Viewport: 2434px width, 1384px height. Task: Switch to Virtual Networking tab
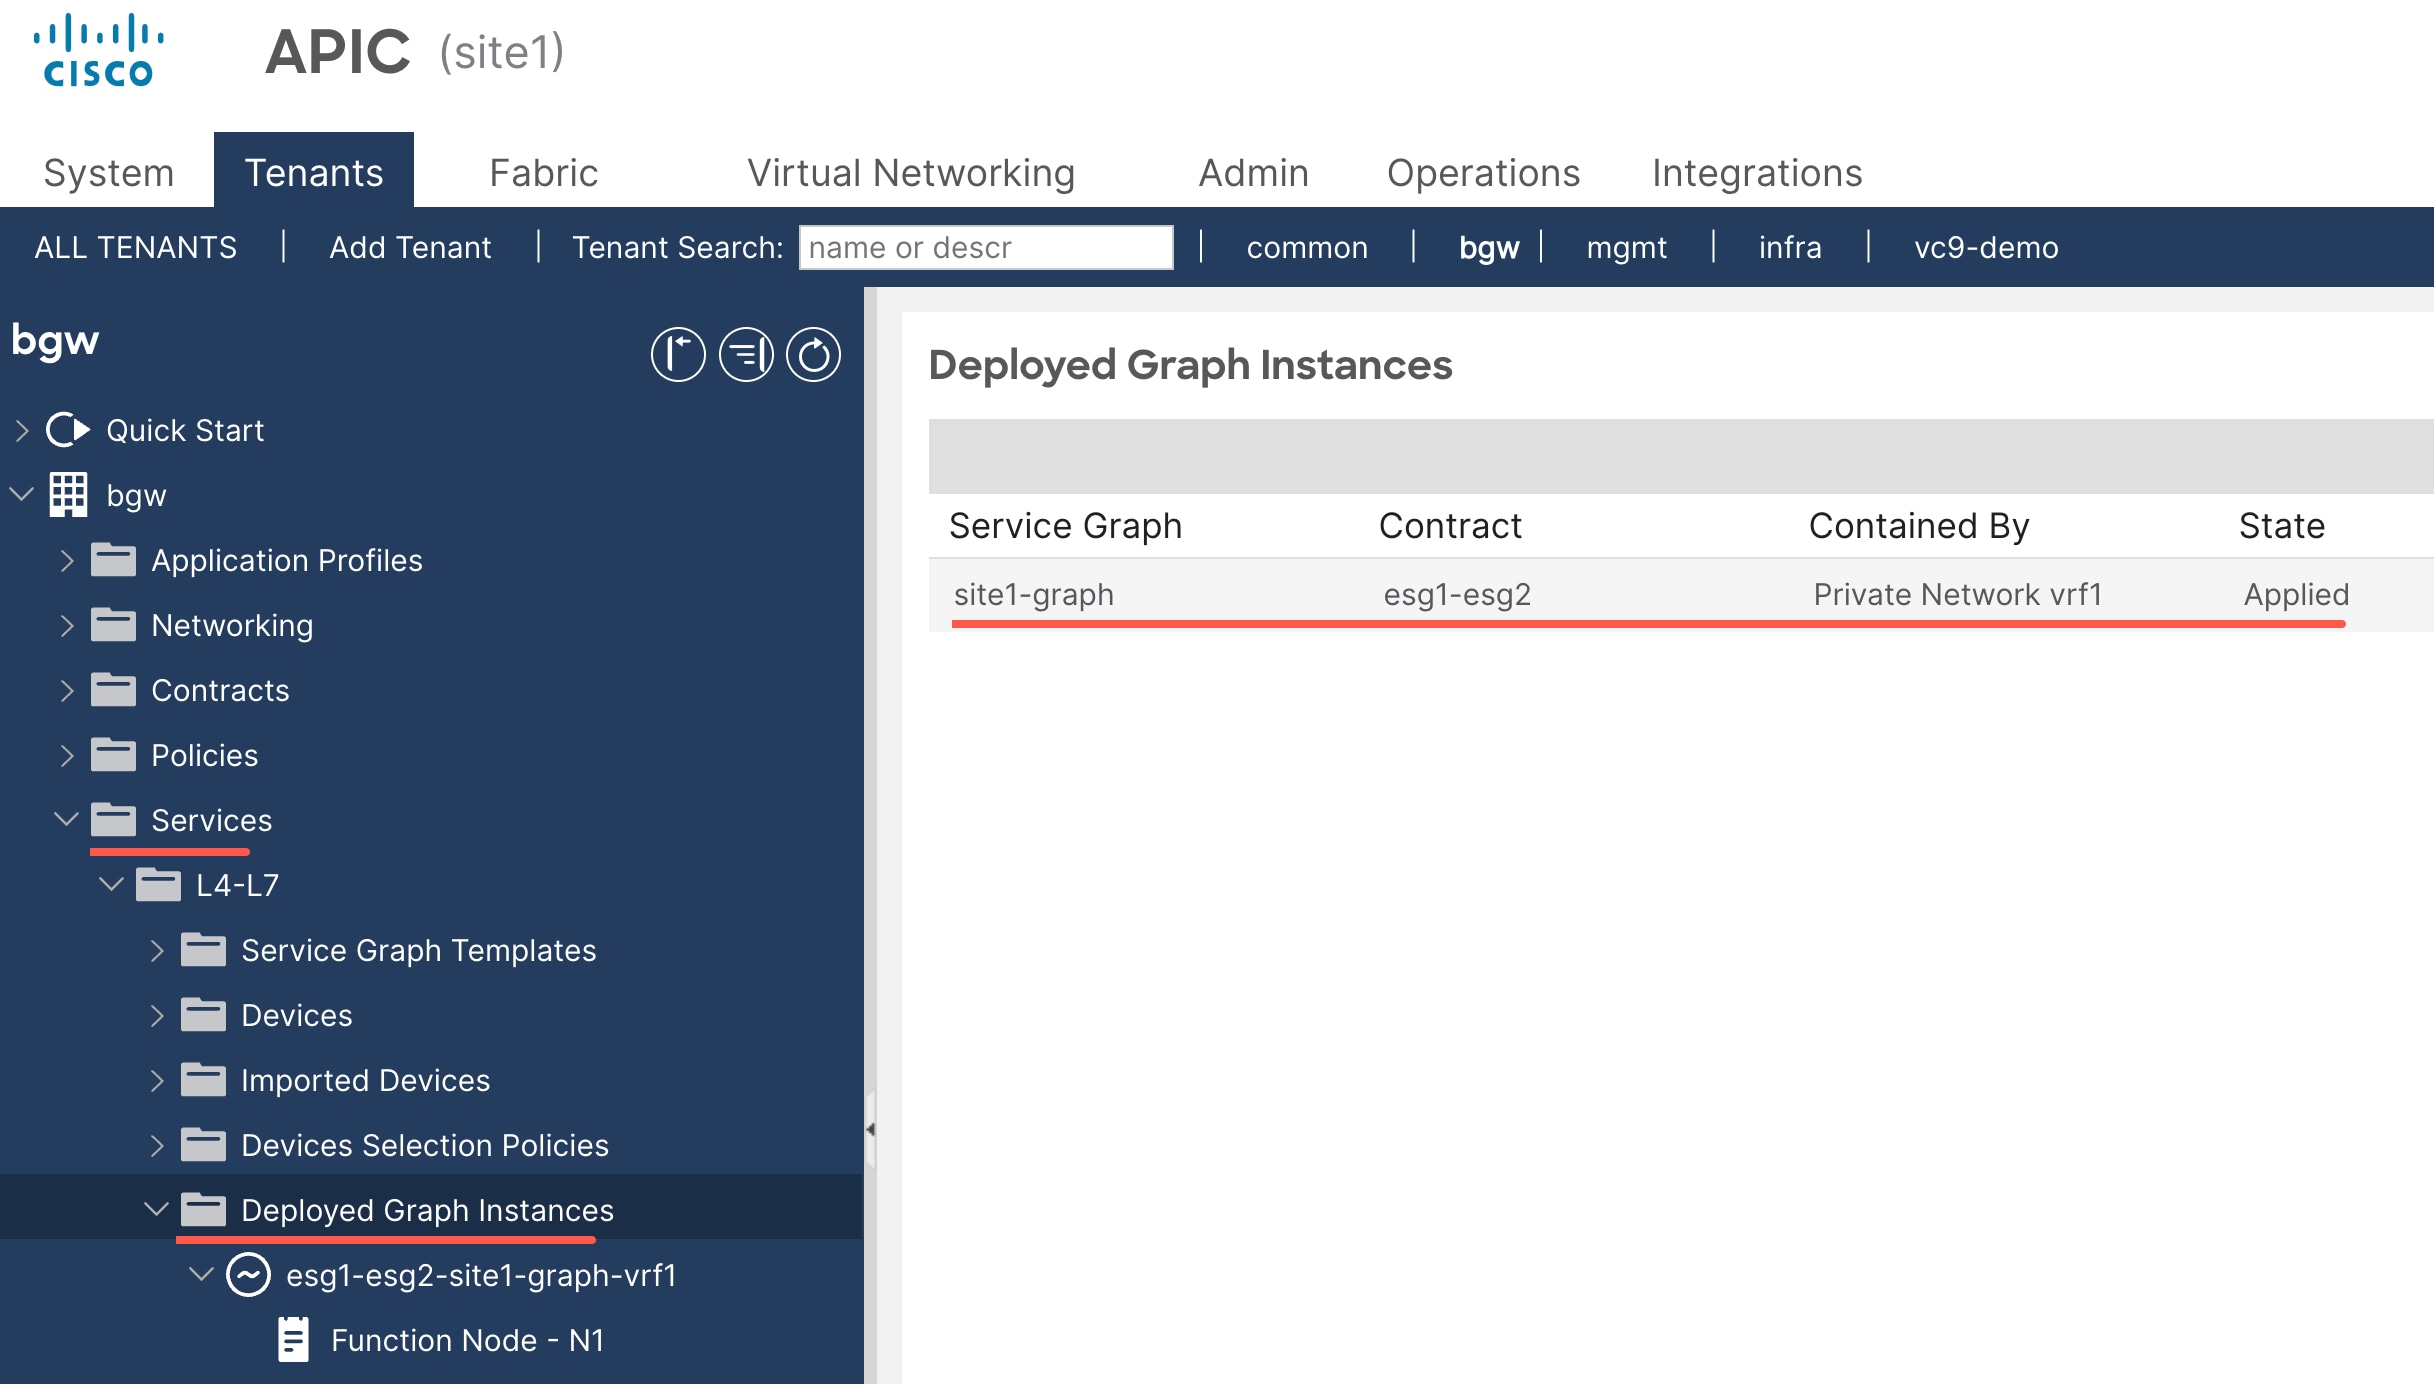tap(911, 172)
